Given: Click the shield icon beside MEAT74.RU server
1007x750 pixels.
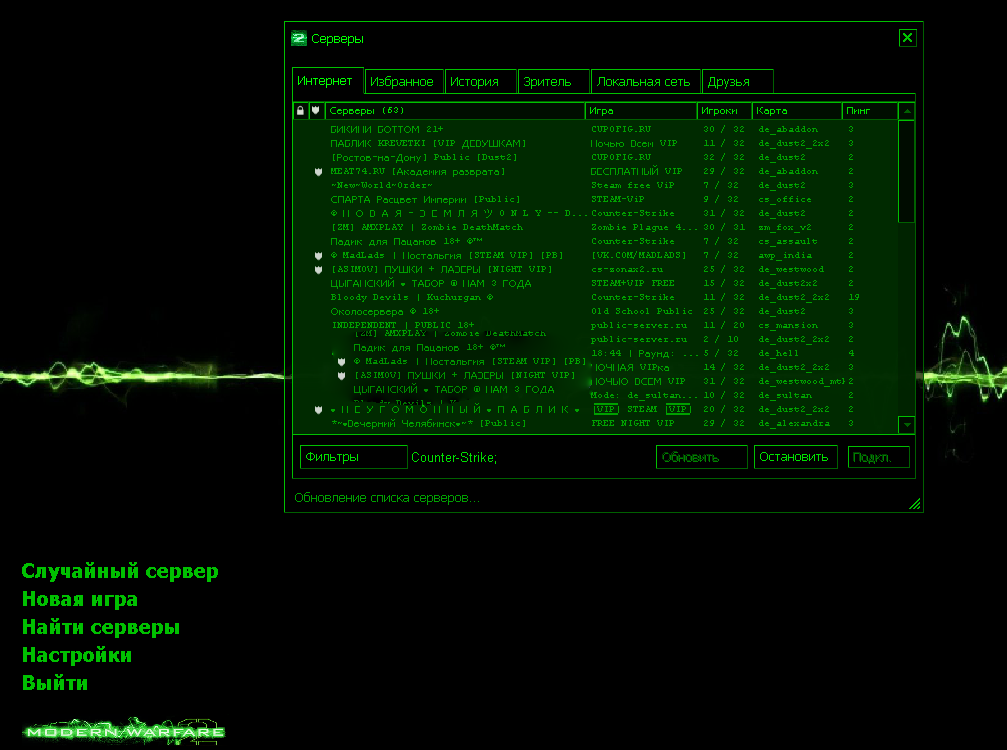Looking at the screenshot, I should pyautogui.click(x=317, y=172).
